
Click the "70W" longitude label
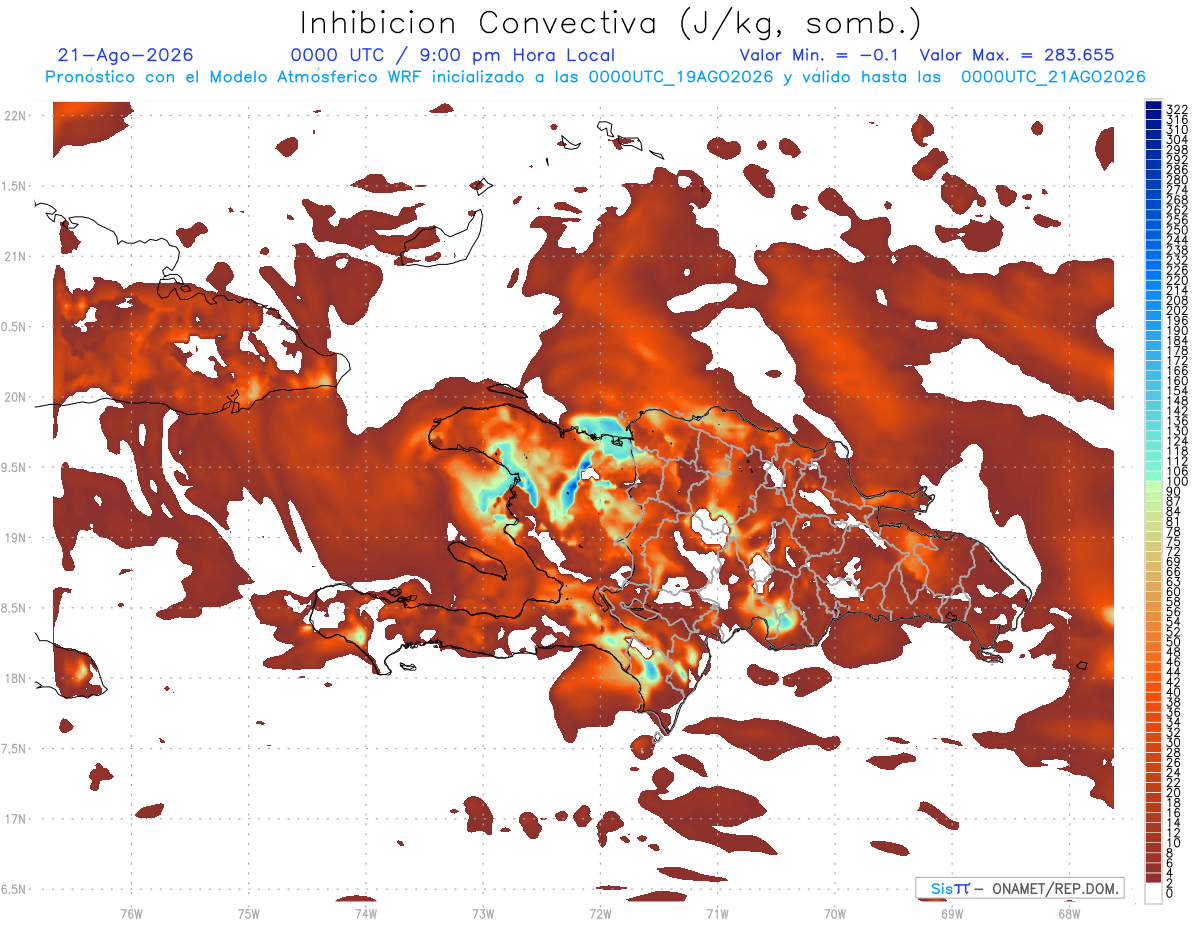[834, 914]
